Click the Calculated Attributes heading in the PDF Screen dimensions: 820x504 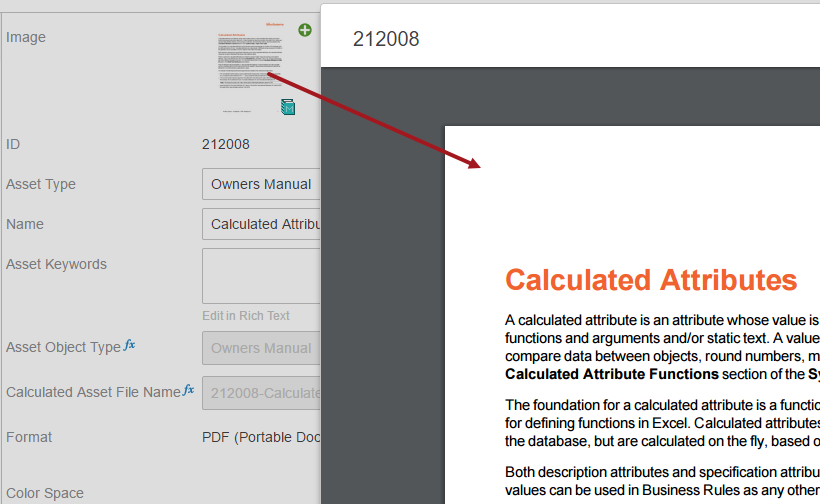651,280
